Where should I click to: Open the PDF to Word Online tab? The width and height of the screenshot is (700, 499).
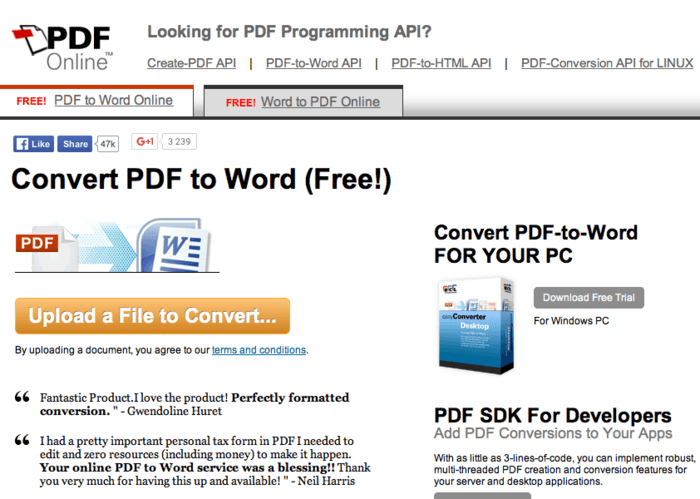pyautogui.click(x=113, y=100)
